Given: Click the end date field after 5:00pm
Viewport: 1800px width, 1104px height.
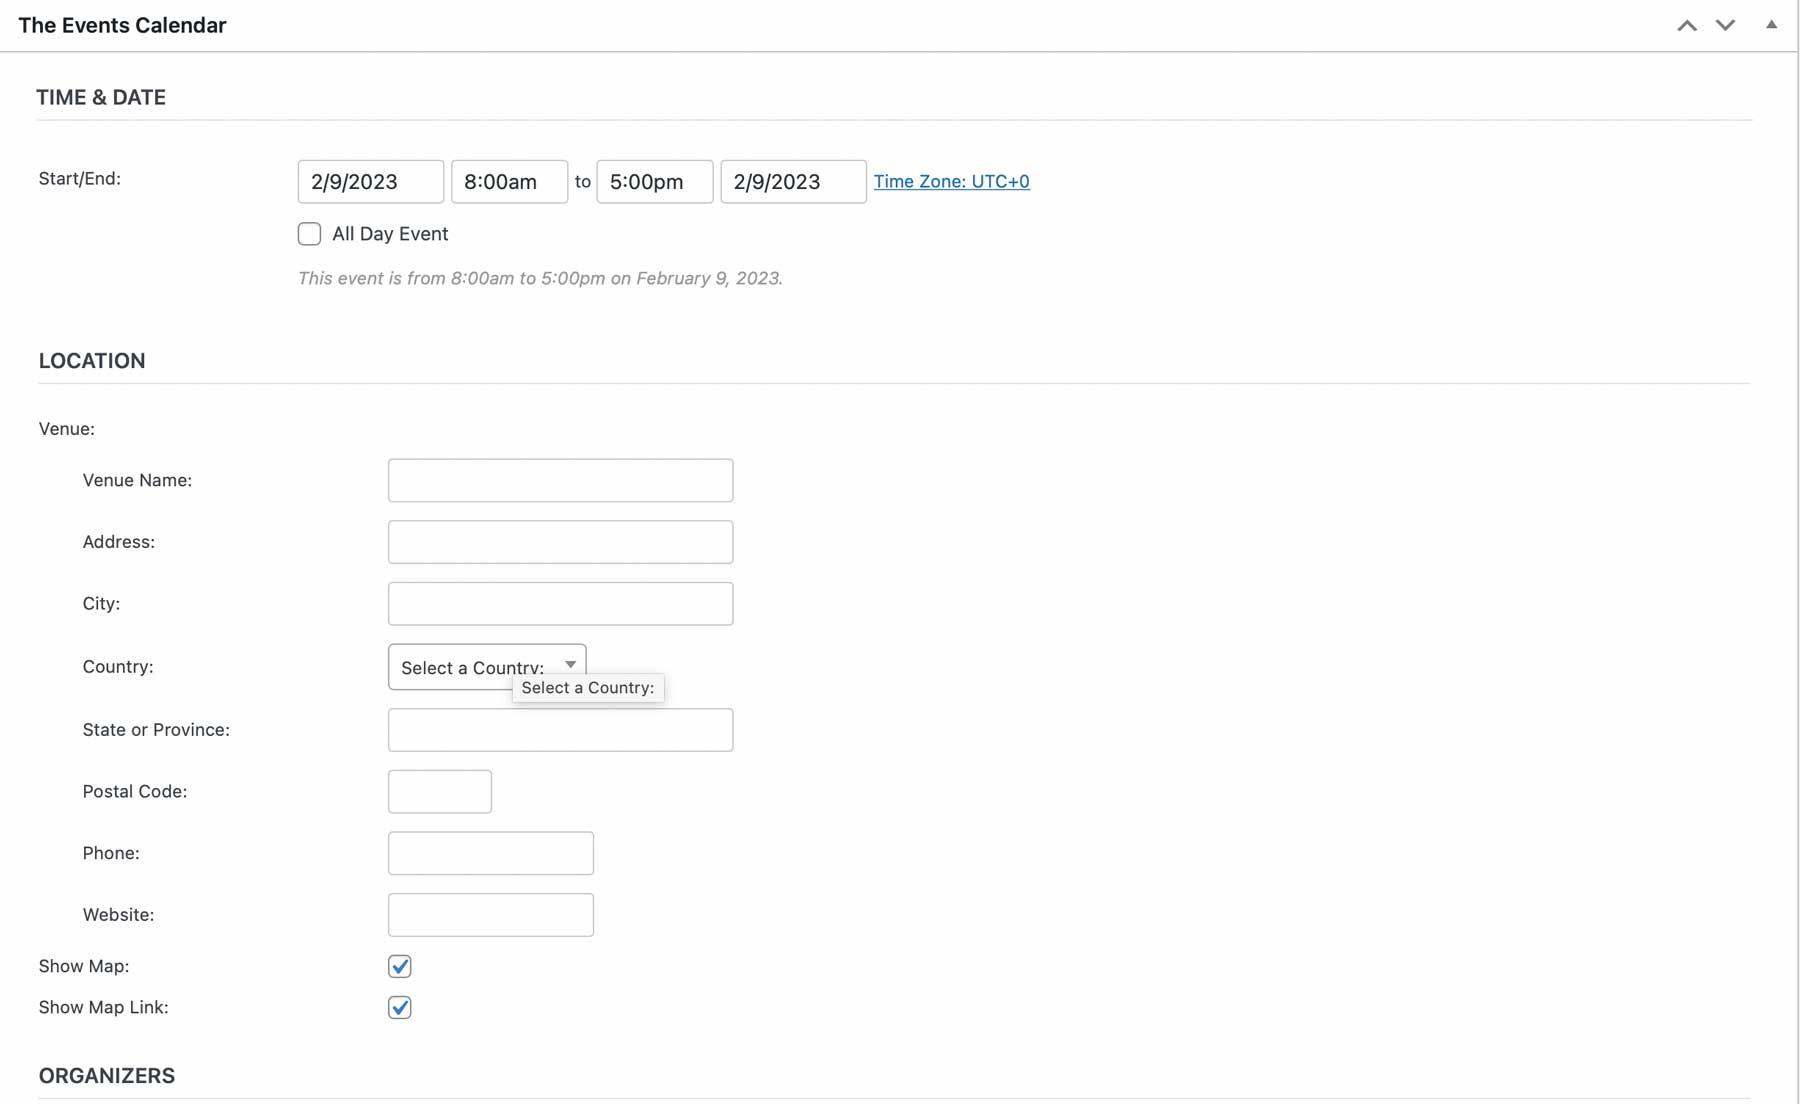Looking at the screenshot, I should [792, 181].
